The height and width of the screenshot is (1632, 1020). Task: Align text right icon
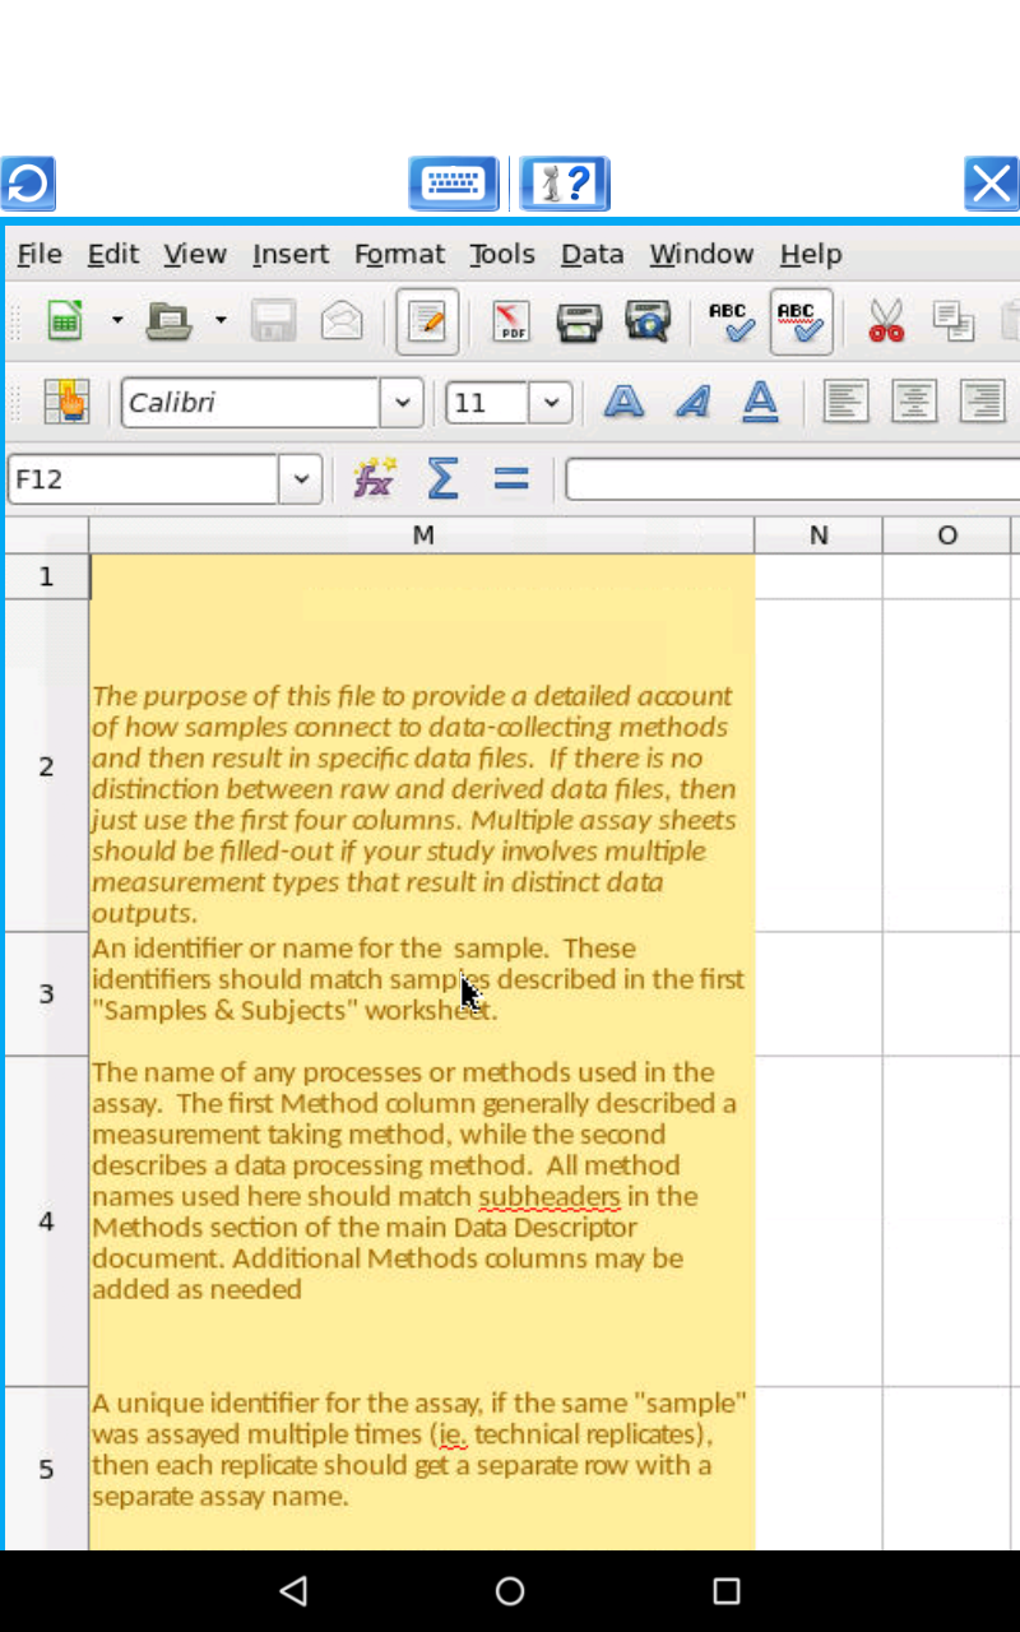pyautogui.click(x=982, y=402)
